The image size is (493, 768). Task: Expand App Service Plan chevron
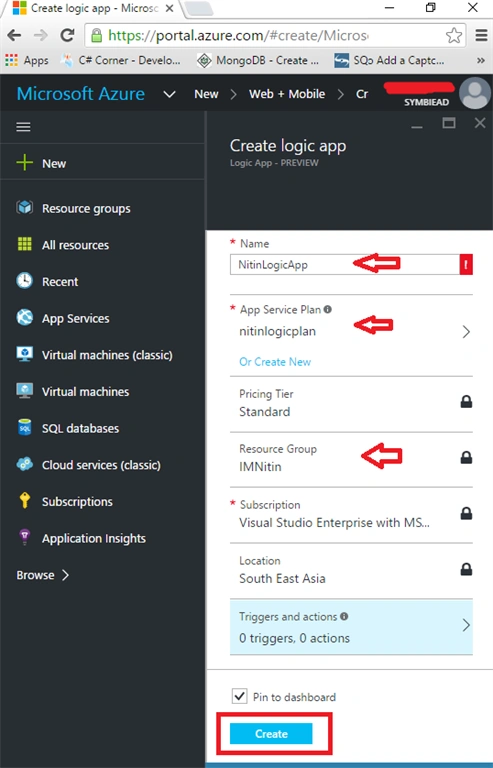point(466,332)
